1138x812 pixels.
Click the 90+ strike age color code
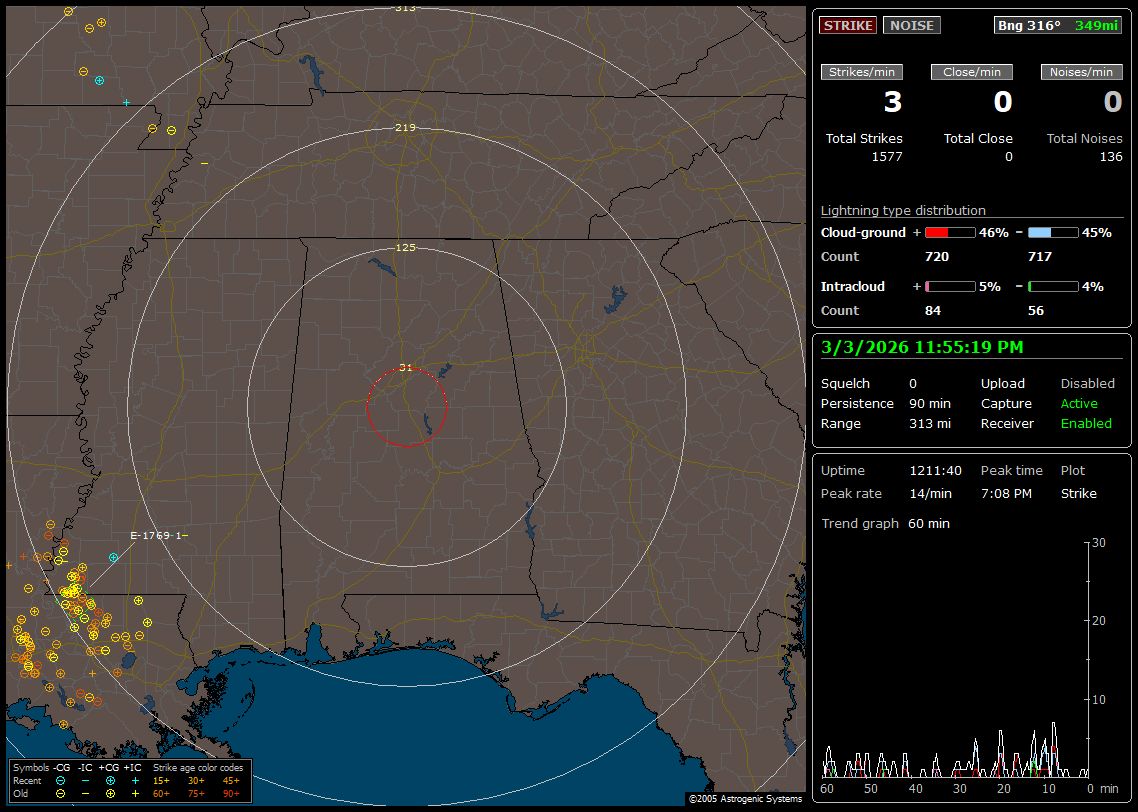tap(231, 793)
